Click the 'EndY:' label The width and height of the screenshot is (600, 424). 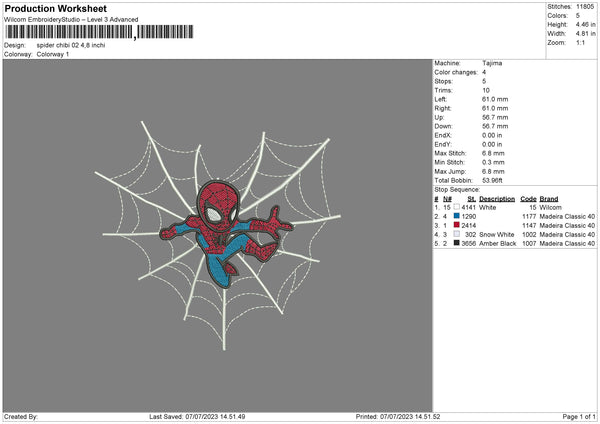(x=443, y=144)
